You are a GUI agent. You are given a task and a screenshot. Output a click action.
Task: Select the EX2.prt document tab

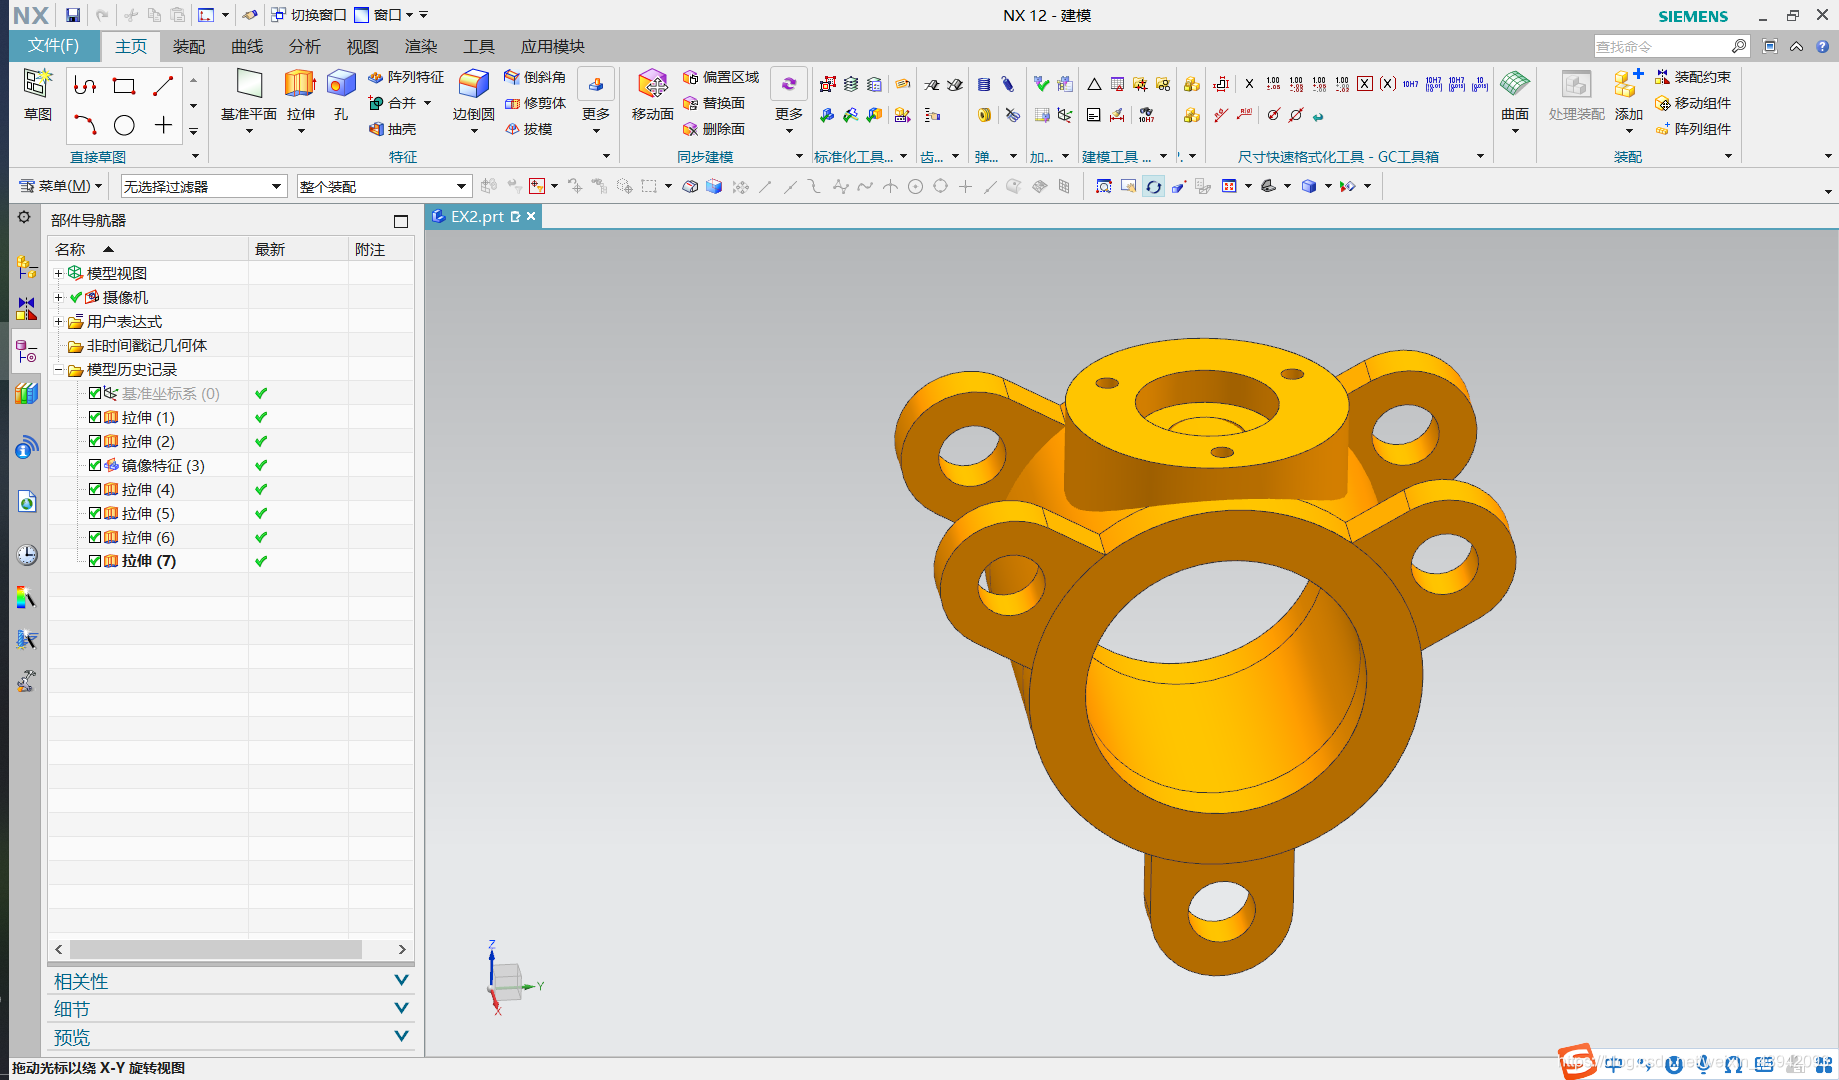[x=484, y=216]
